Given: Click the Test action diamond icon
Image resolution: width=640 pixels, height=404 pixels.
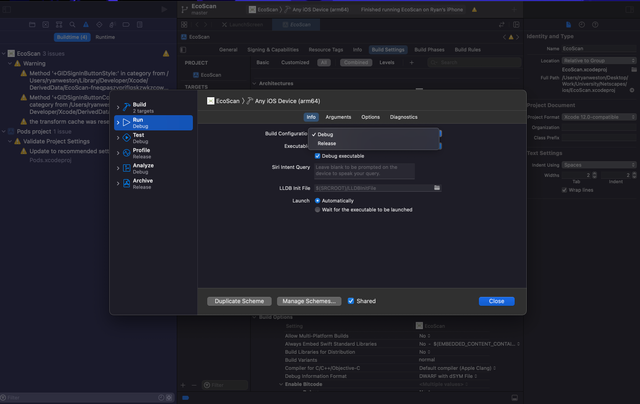Looking at the screenshot, I should (x=127, y=138).
